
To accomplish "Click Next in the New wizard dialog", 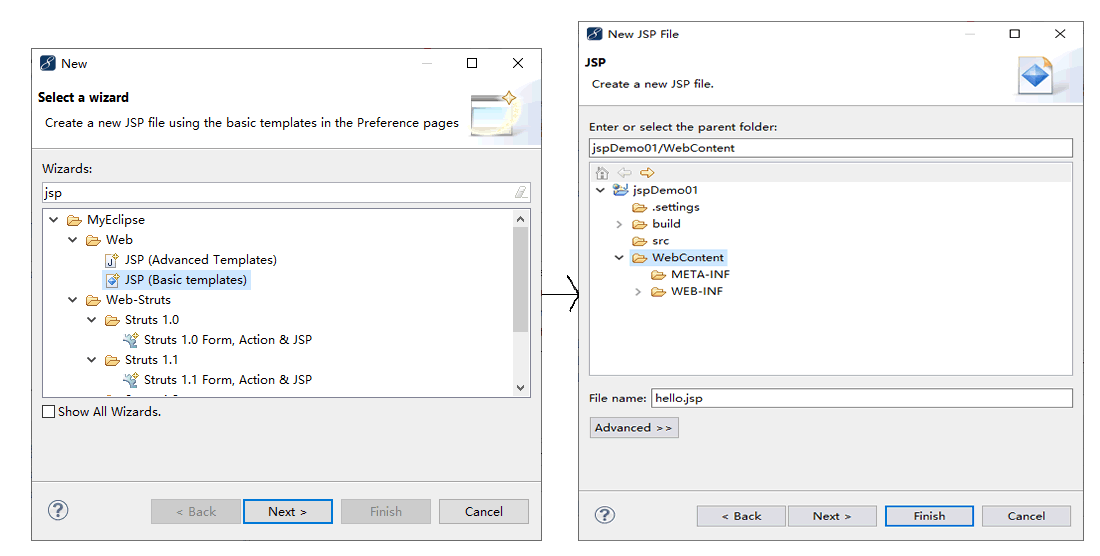I will click(x=288, y=512).
